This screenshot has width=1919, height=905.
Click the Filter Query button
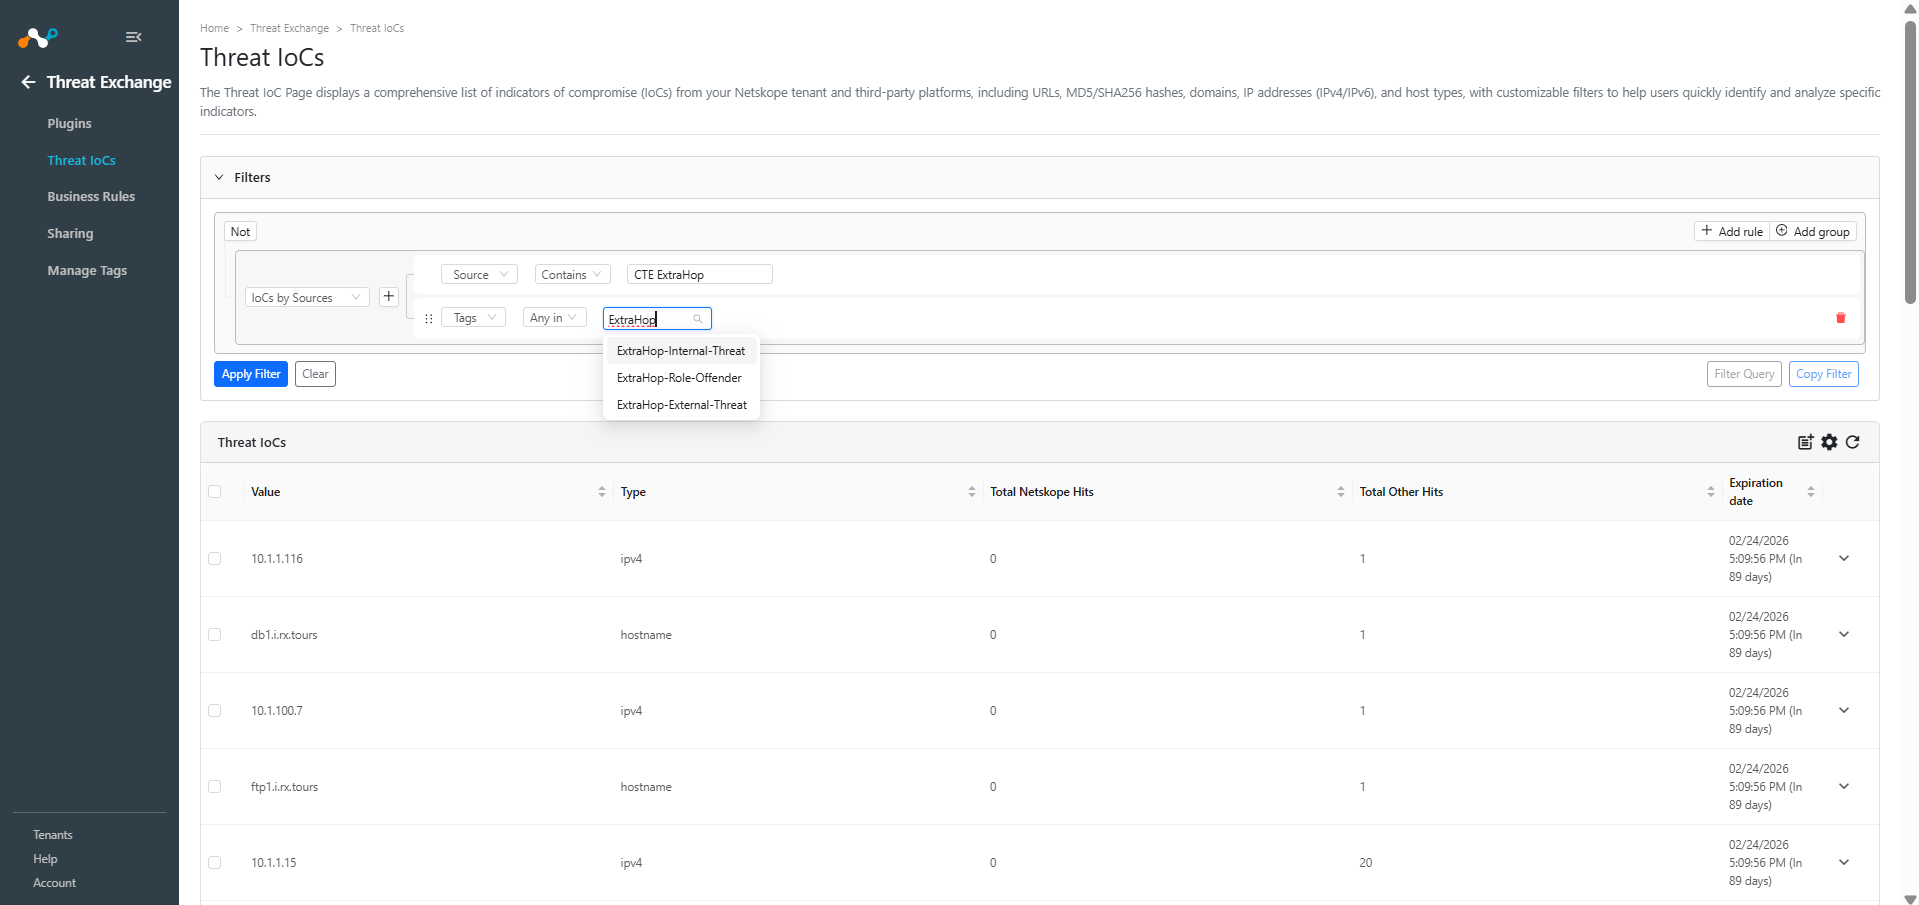pos(1744,374)
